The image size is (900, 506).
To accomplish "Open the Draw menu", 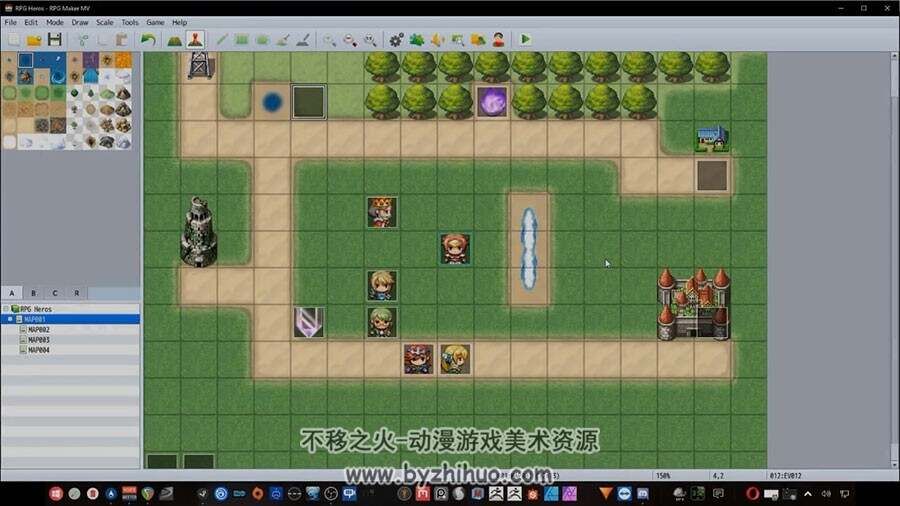I will [80, 22].
